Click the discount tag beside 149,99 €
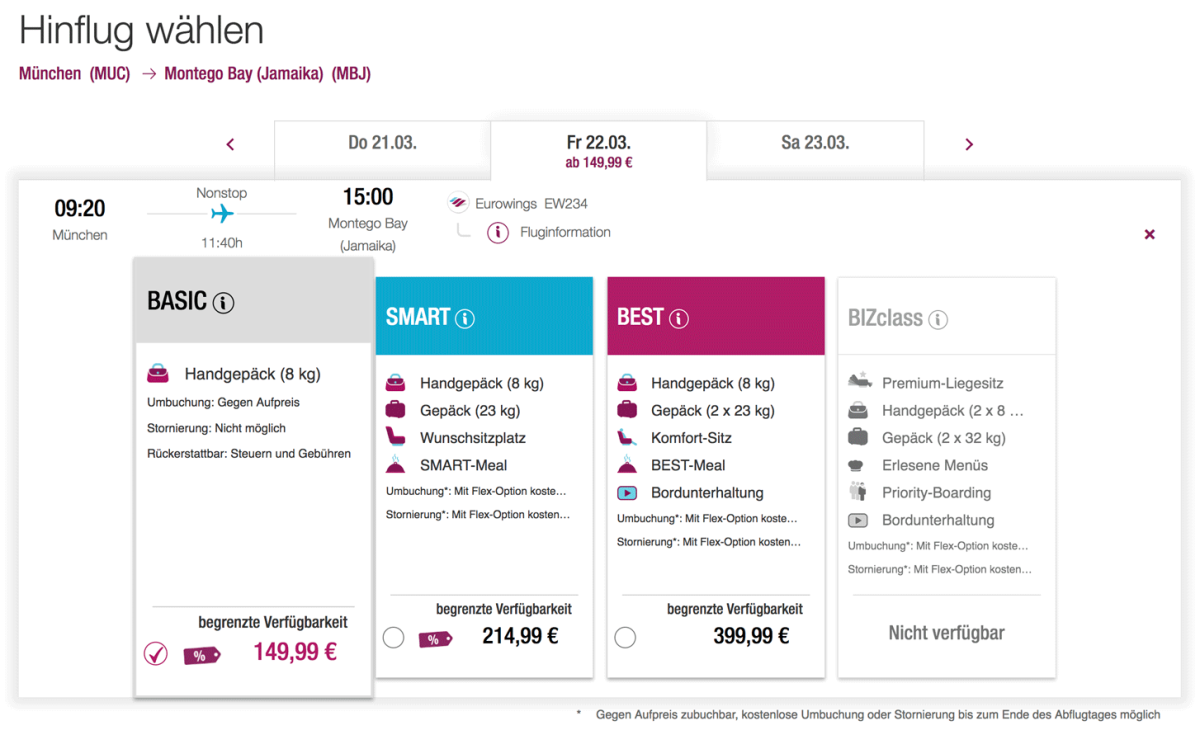Screen dimensions: 1200x735 [201, 655]
